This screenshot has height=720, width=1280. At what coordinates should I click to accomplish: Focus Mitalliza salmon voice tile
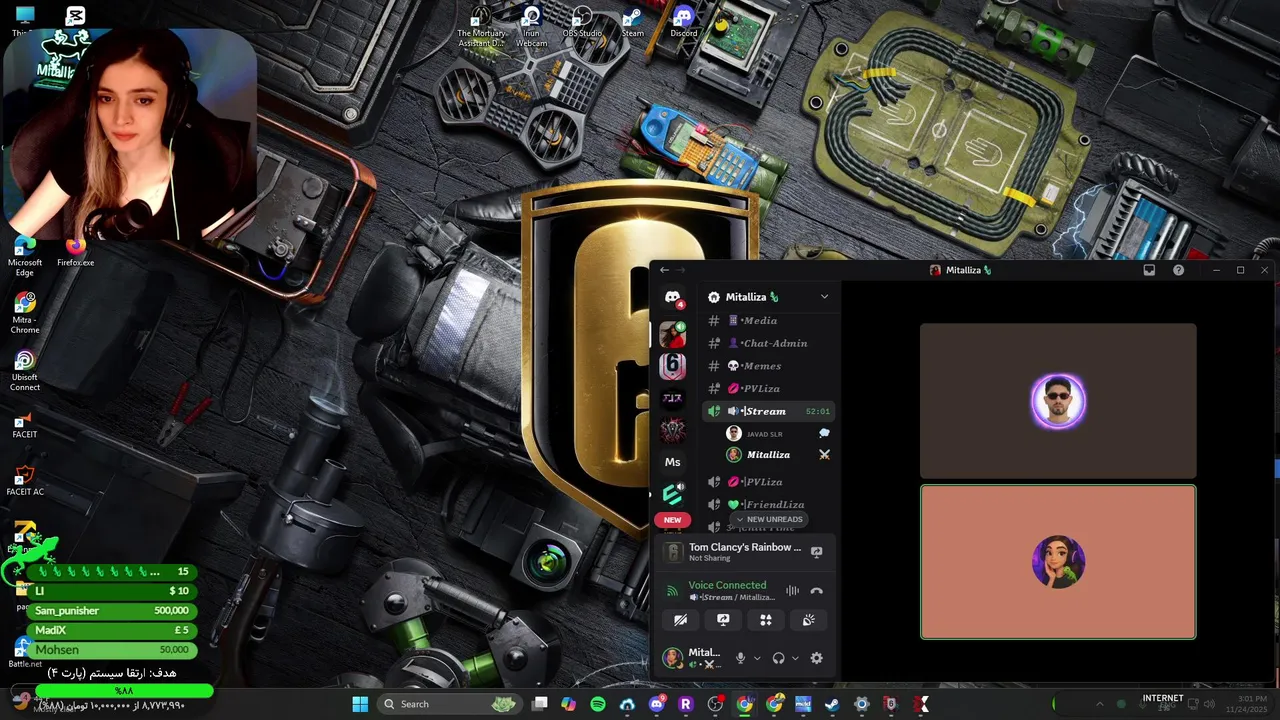pos(1058,562)
